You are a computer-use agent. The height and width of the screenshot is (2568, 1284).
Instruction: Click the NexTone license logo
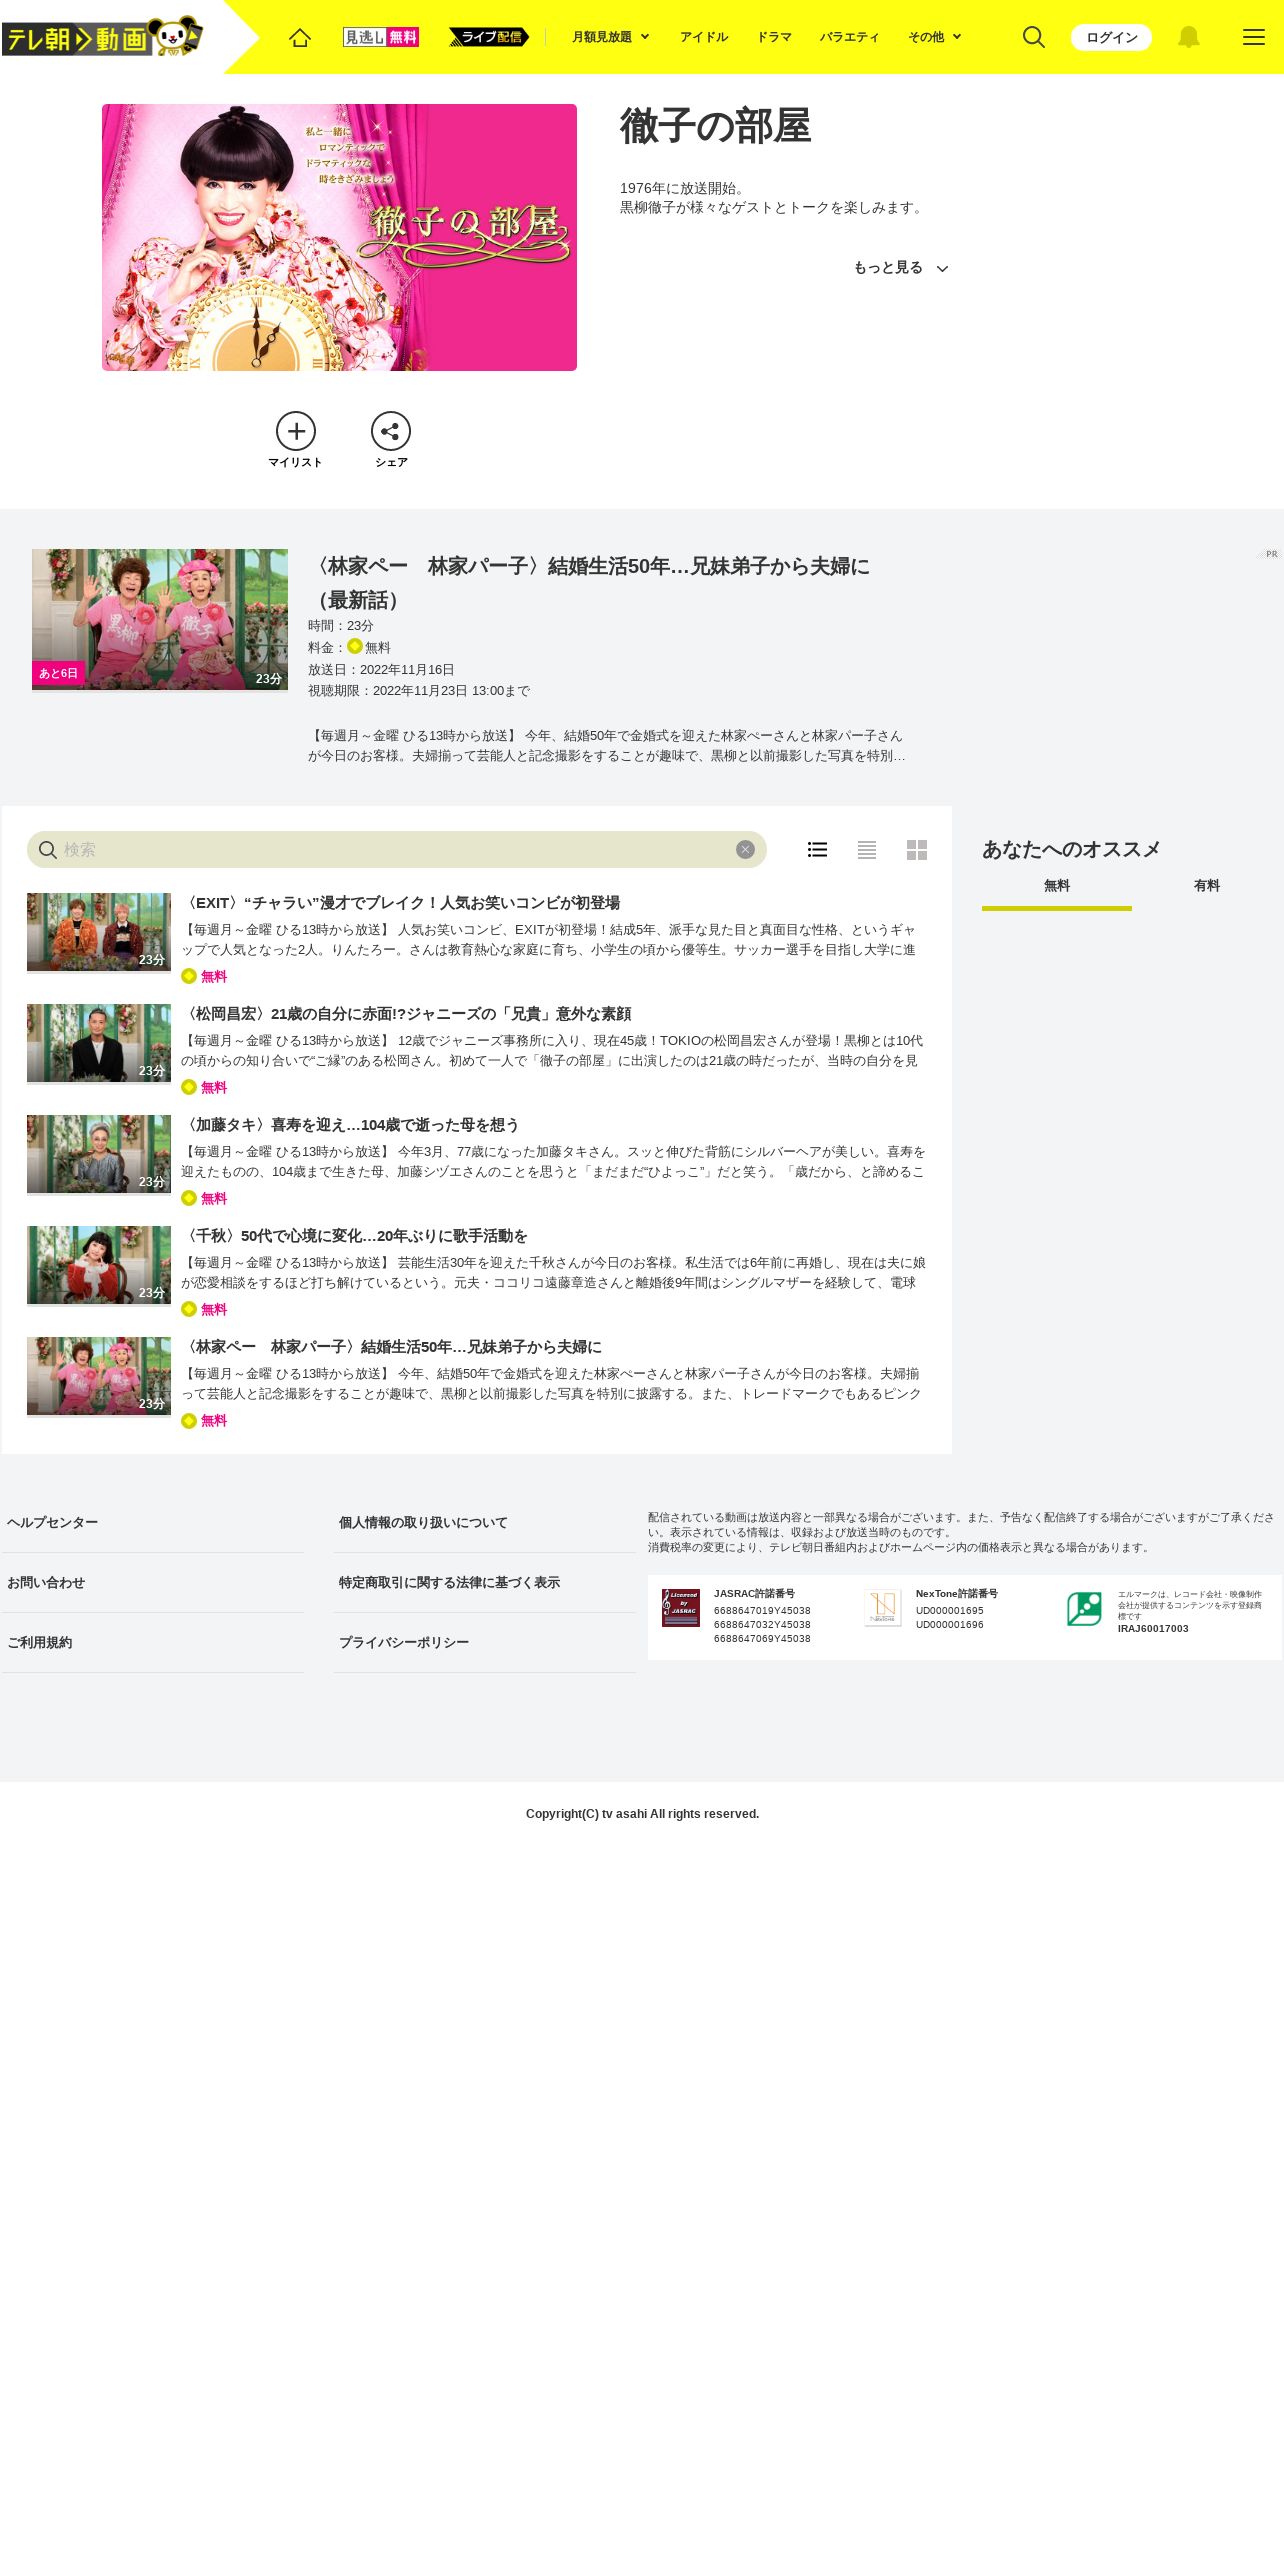[x=883, y=1608]
